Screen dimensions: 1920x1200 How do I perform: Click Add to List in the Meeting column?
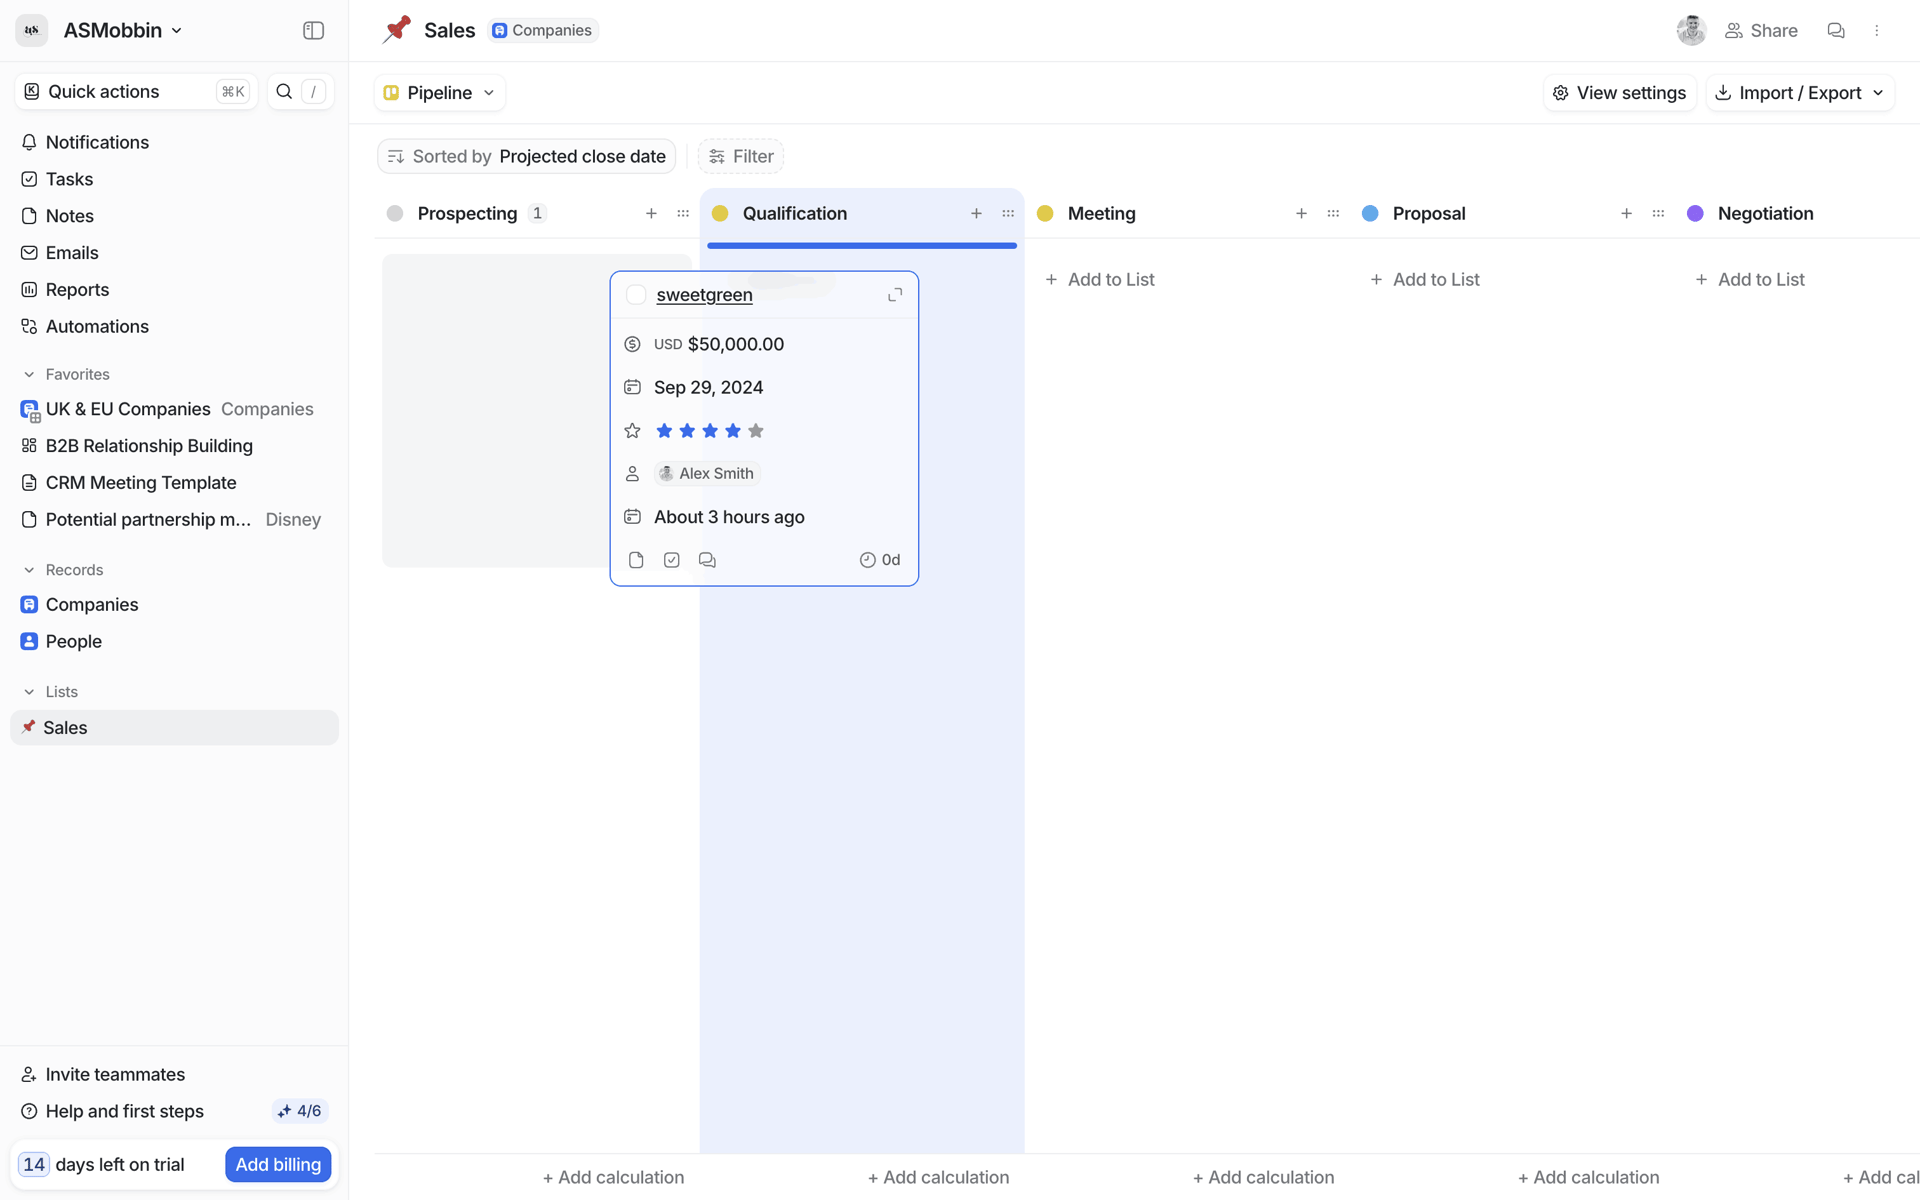(1099, 280)
